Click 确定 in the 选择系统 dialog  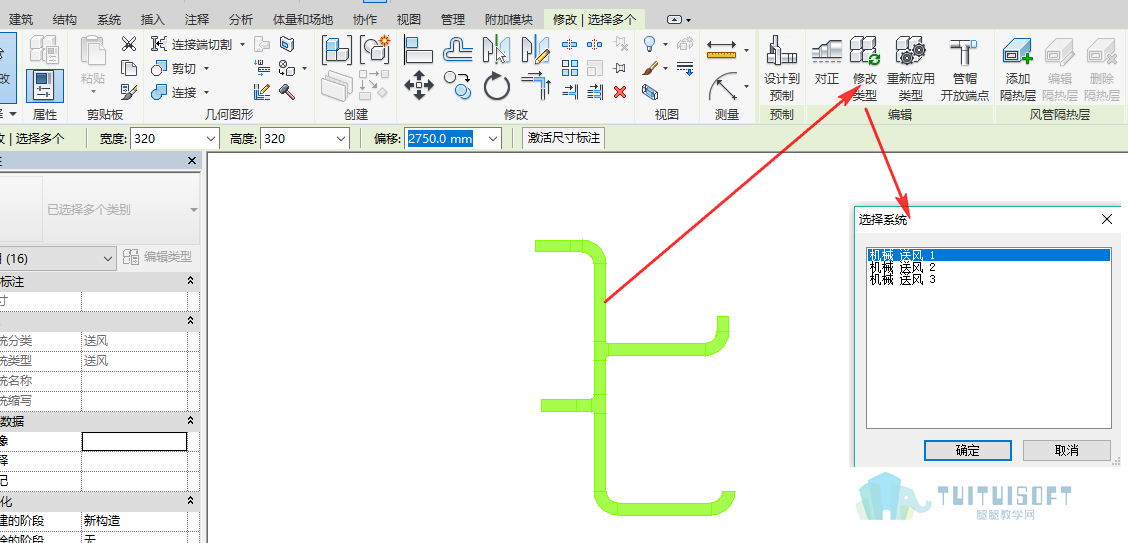click(968, 450)
